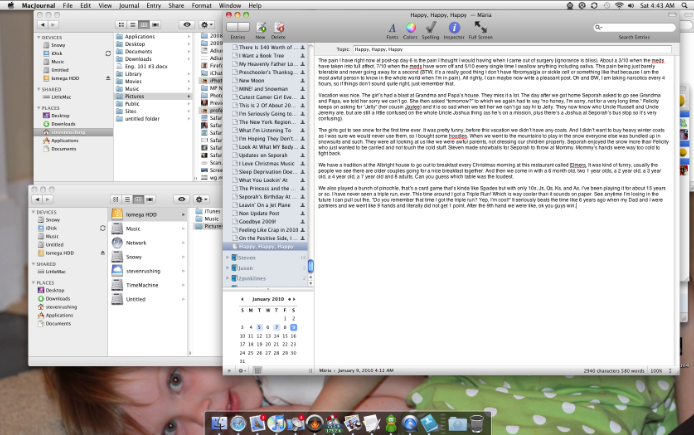Viewport: 694px width, 435px height.
Task: Expand the Steven journal
Action: tap(227, 257)
